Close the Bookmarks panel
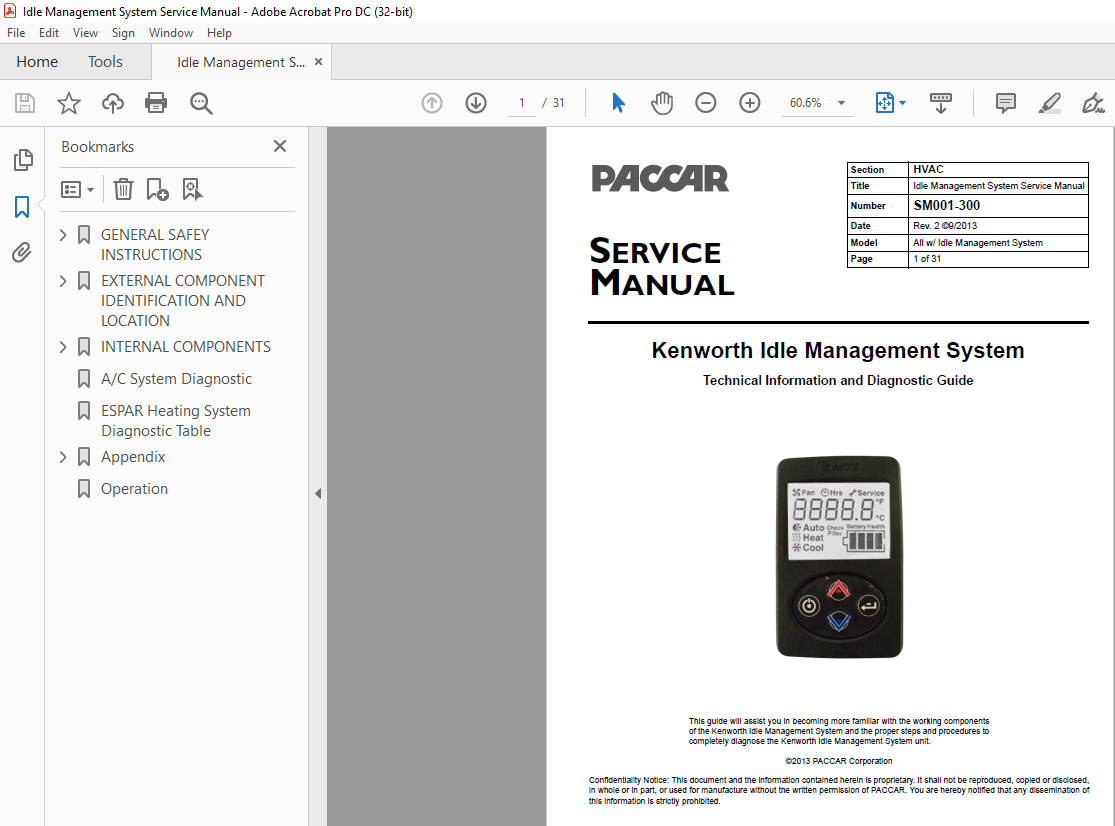The image size is (1115, 826). pyautogui.click(x=280, y=146)
